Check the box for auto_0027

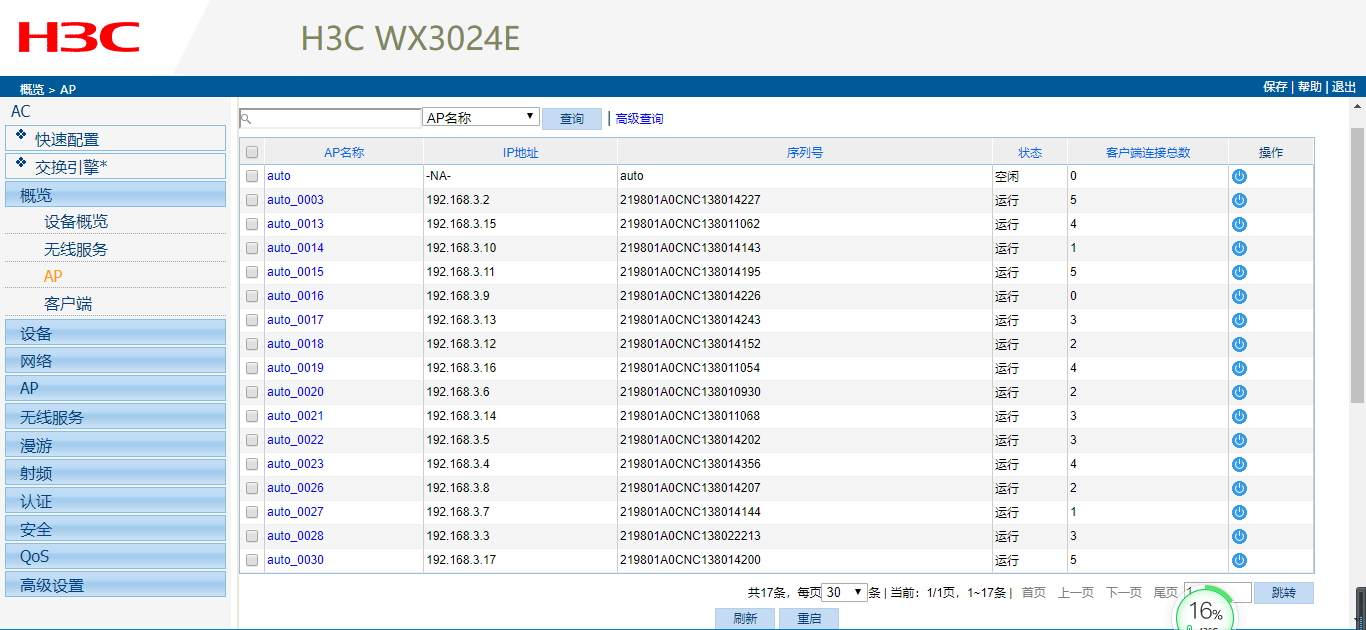pyautogui.click(x=252, y=512)
